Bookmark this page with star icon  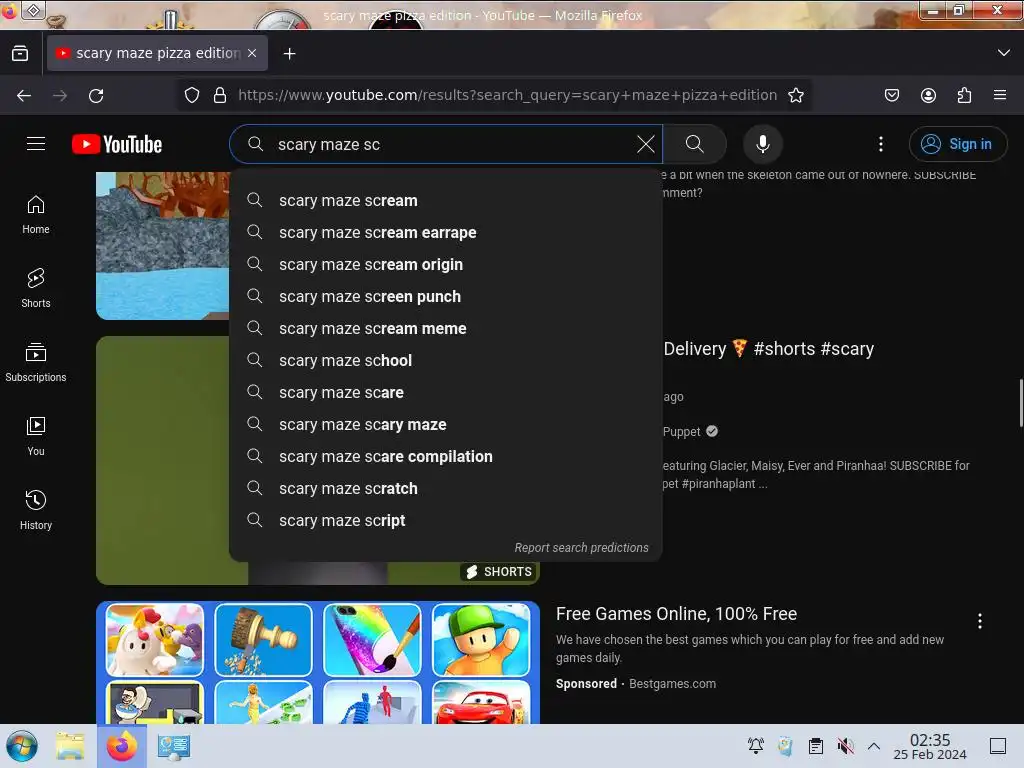pos(795,95)
